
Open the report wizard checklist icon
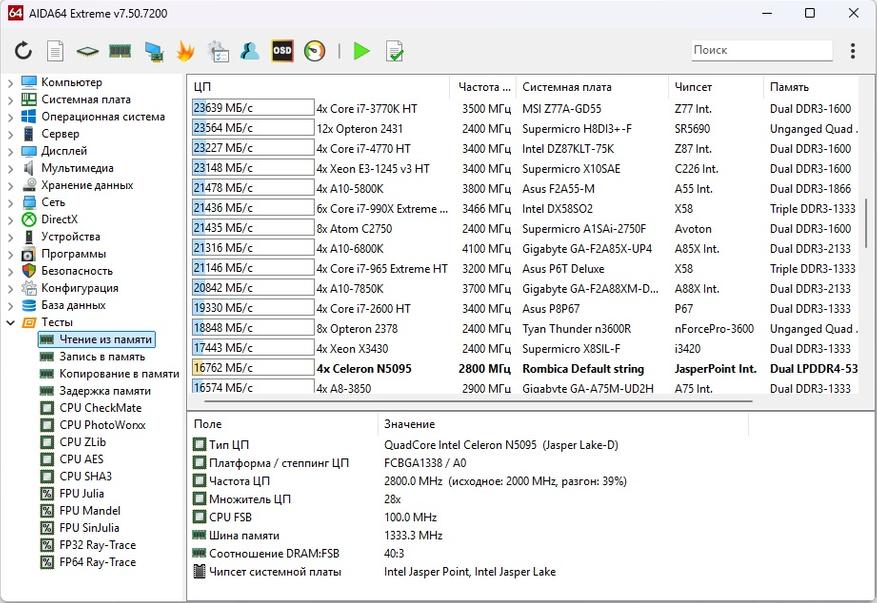click(x=218, y=51)
